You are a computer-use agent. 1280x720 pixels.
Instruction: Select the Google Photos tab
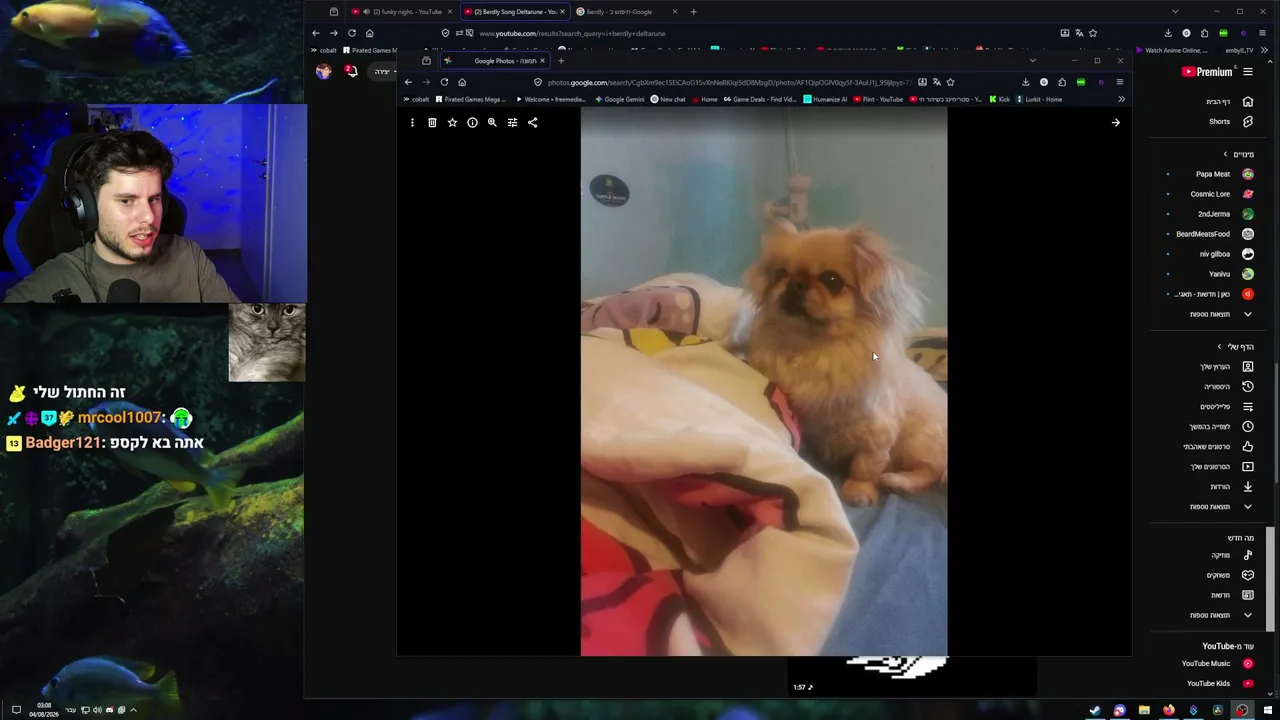[x=493, y=61]
